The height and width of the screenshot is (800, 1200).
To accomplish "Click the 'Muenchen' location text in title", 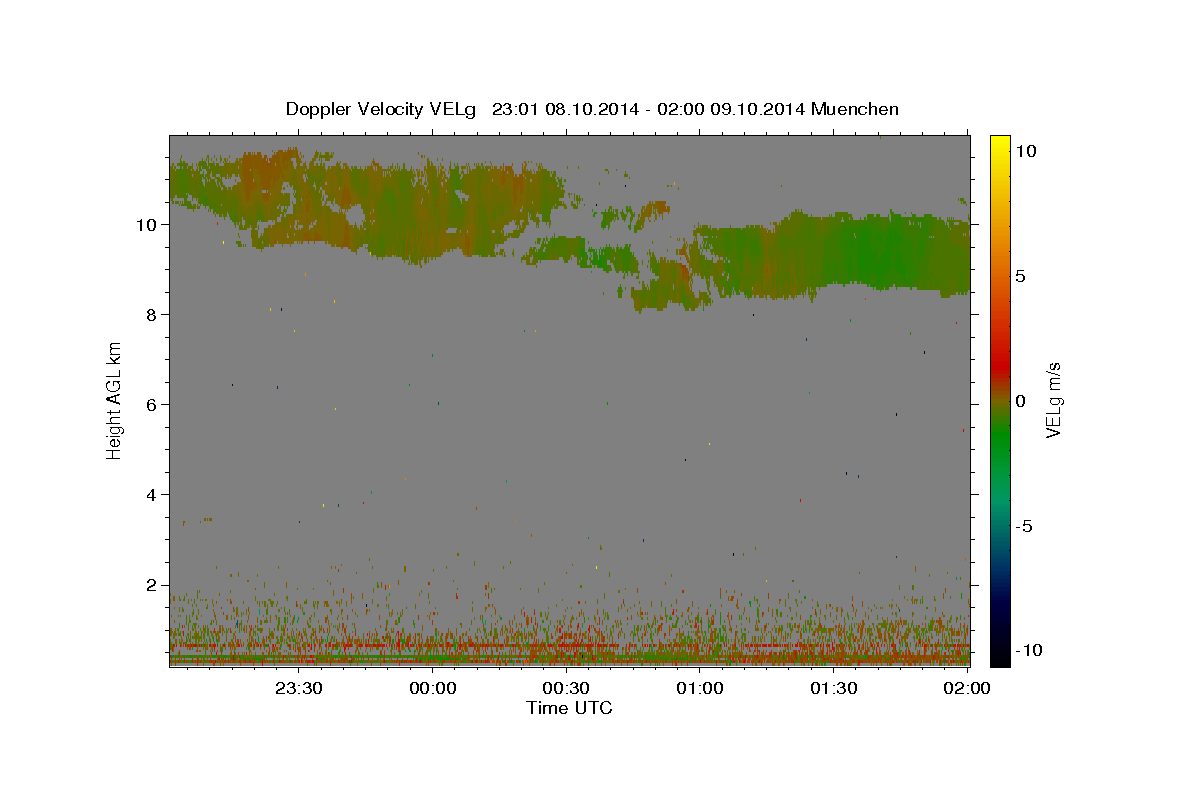I will point(855,109).
